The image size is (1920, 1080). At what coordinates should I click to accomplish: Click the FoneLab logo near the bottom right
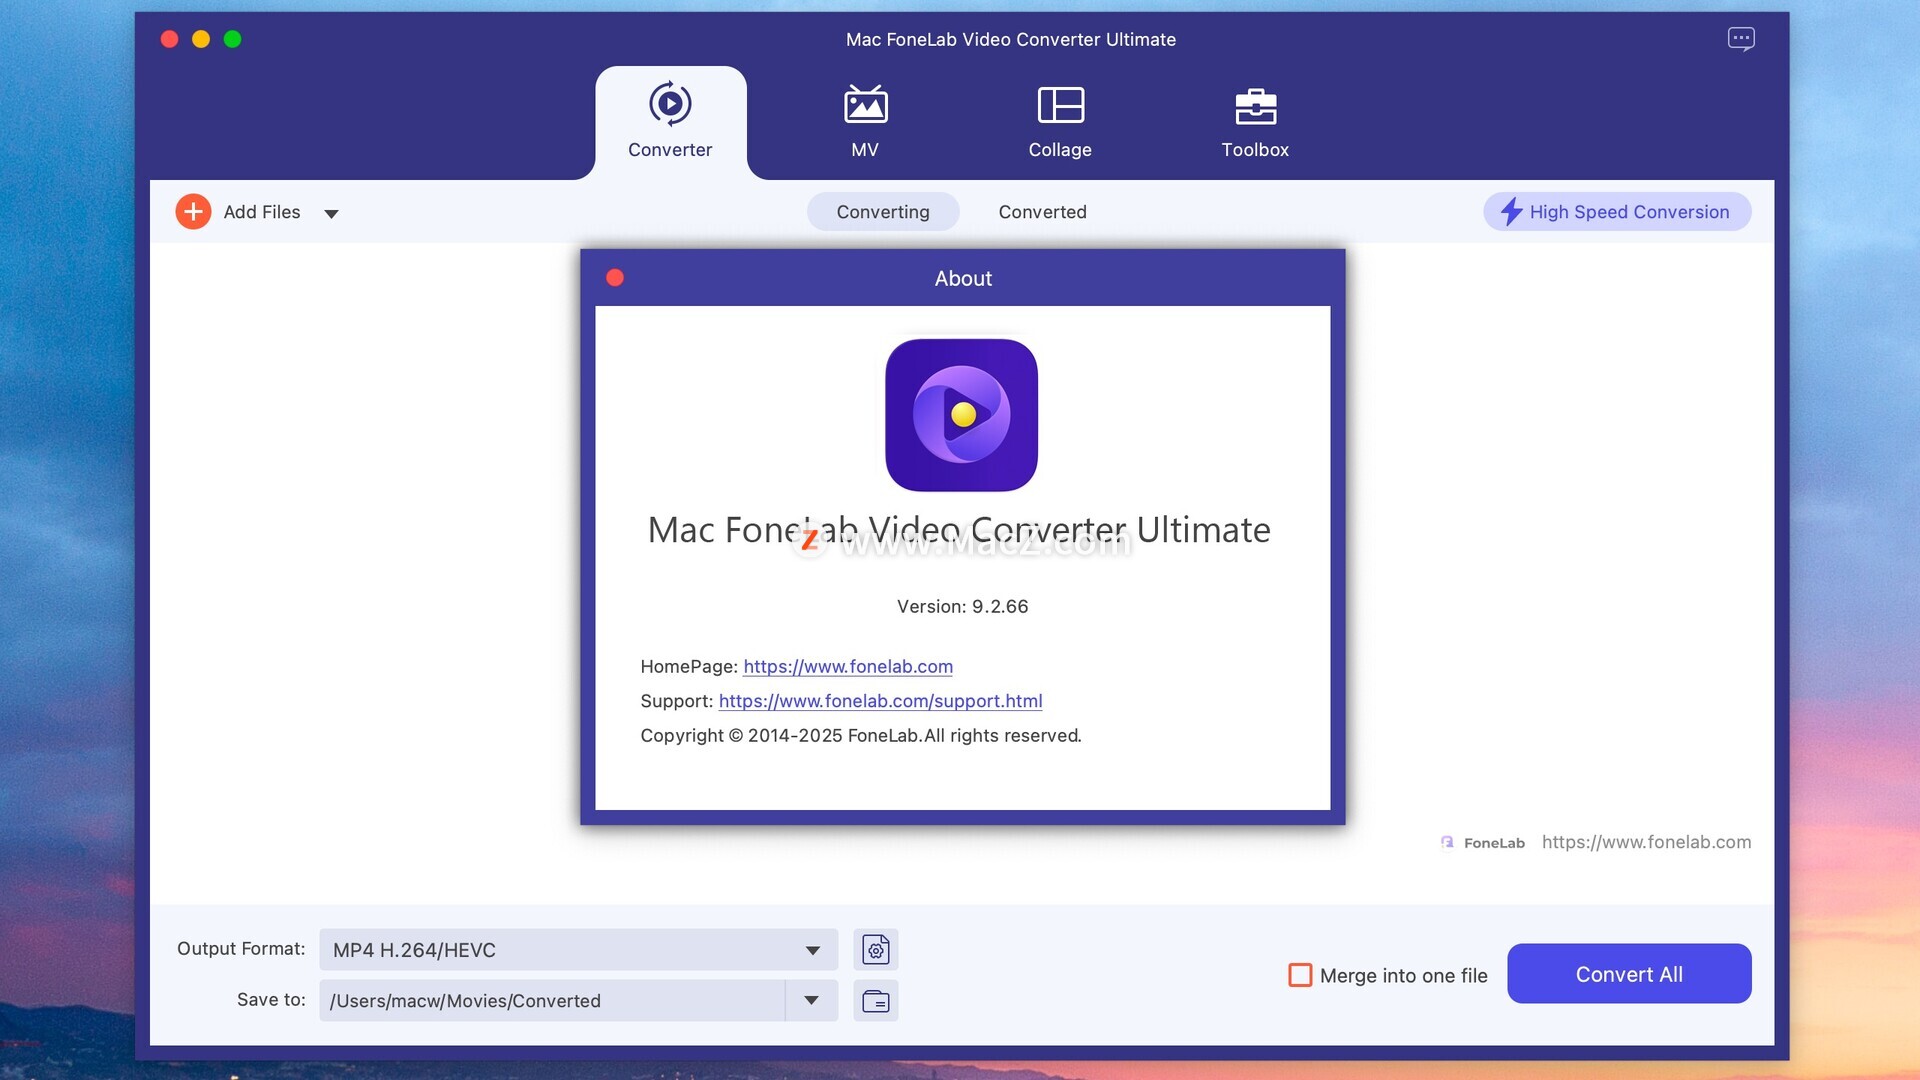1483,843
